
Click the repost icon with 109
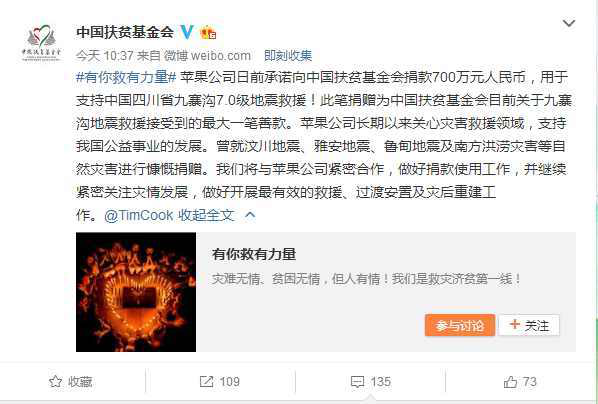[206, 381]
